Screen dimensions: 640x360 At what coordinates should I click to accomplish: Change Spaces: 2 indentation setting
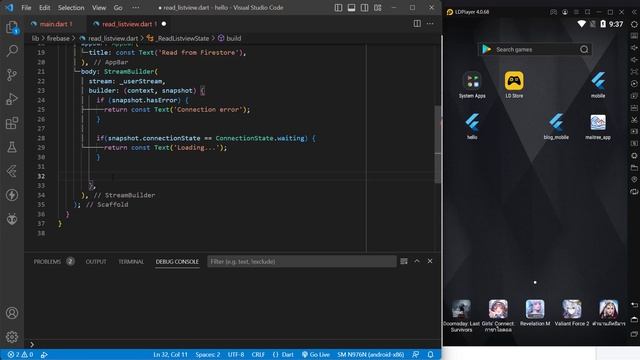pyautogui.click(x=208, y=355)
